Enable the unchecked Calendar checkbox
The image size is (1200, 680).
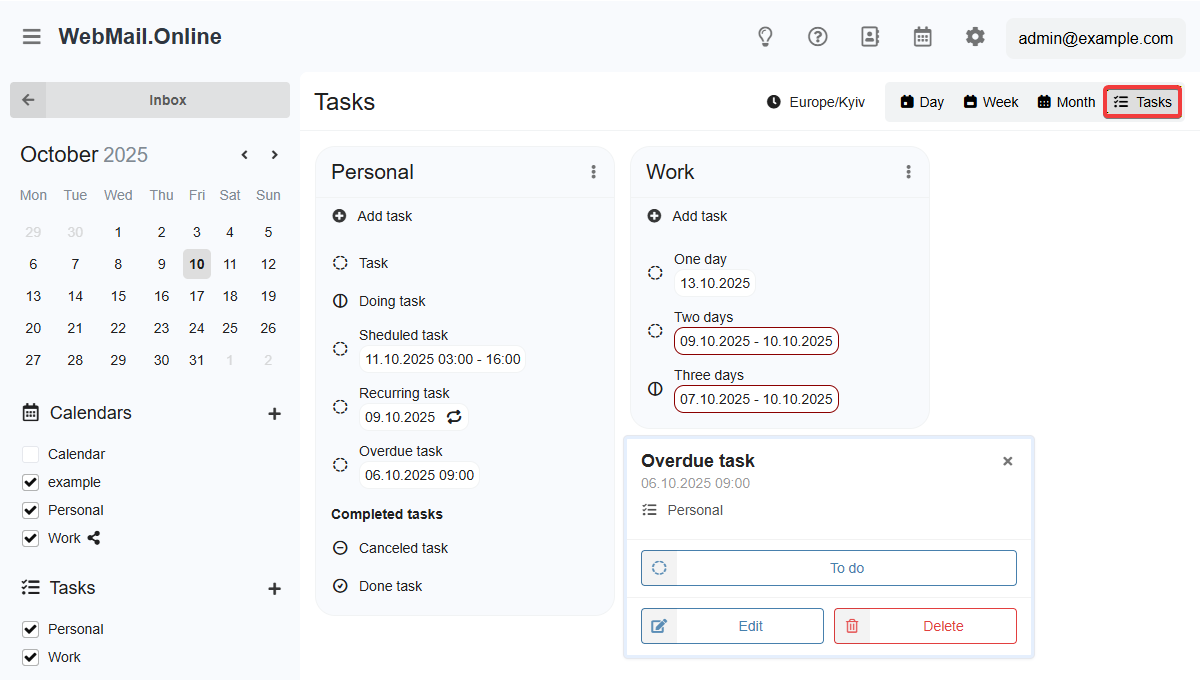(x=30, y=454)
